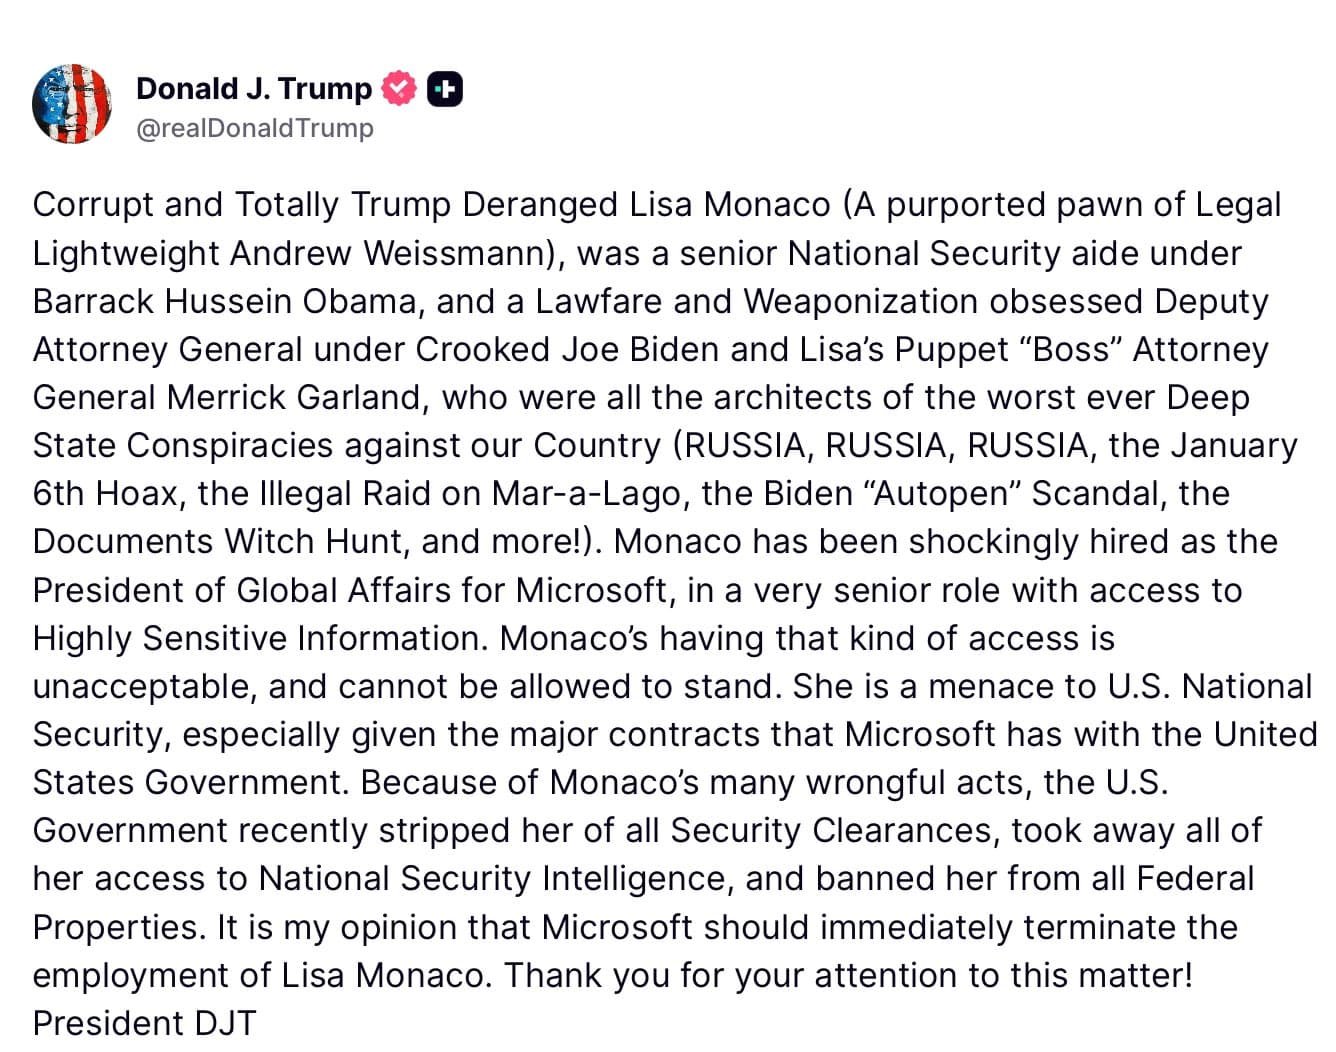Click the "President DJT" signature line

click(x=144, y=1023)
